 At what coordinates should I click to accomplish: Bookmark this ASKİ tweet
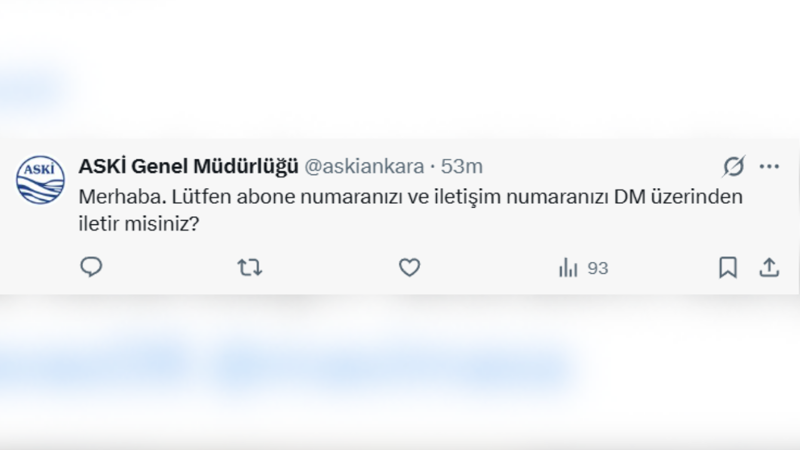tap(728, 267)
